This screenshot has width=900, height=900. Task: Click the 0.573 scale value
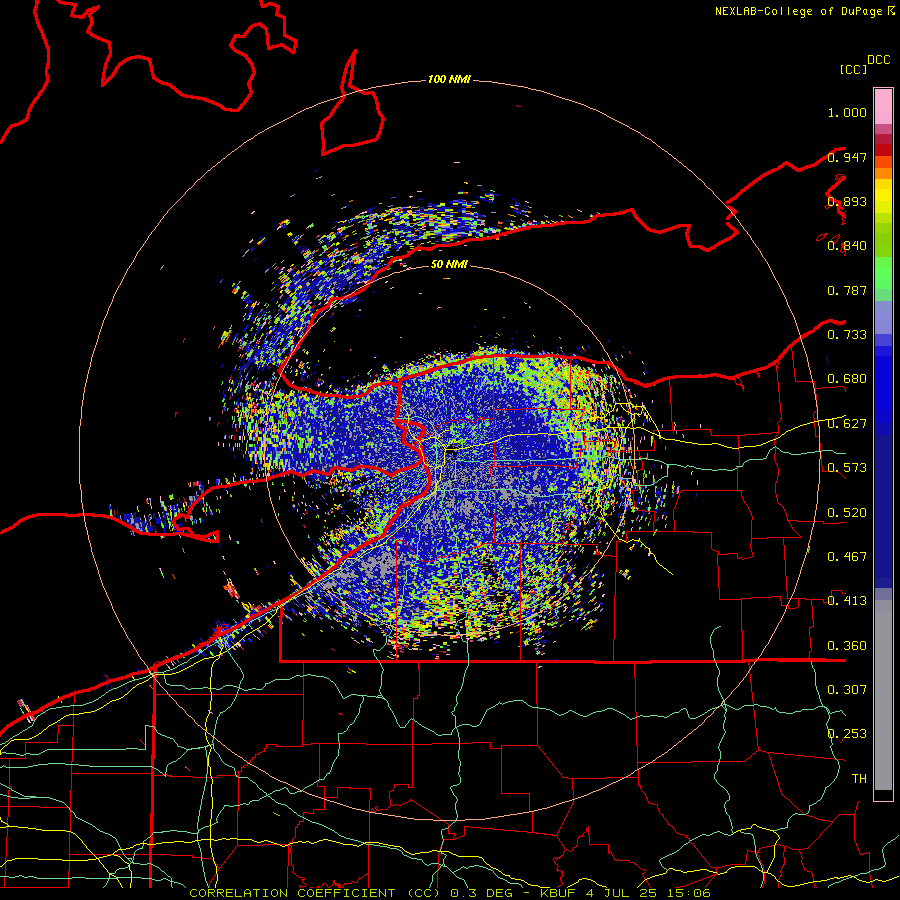click(x=847, y=468)
